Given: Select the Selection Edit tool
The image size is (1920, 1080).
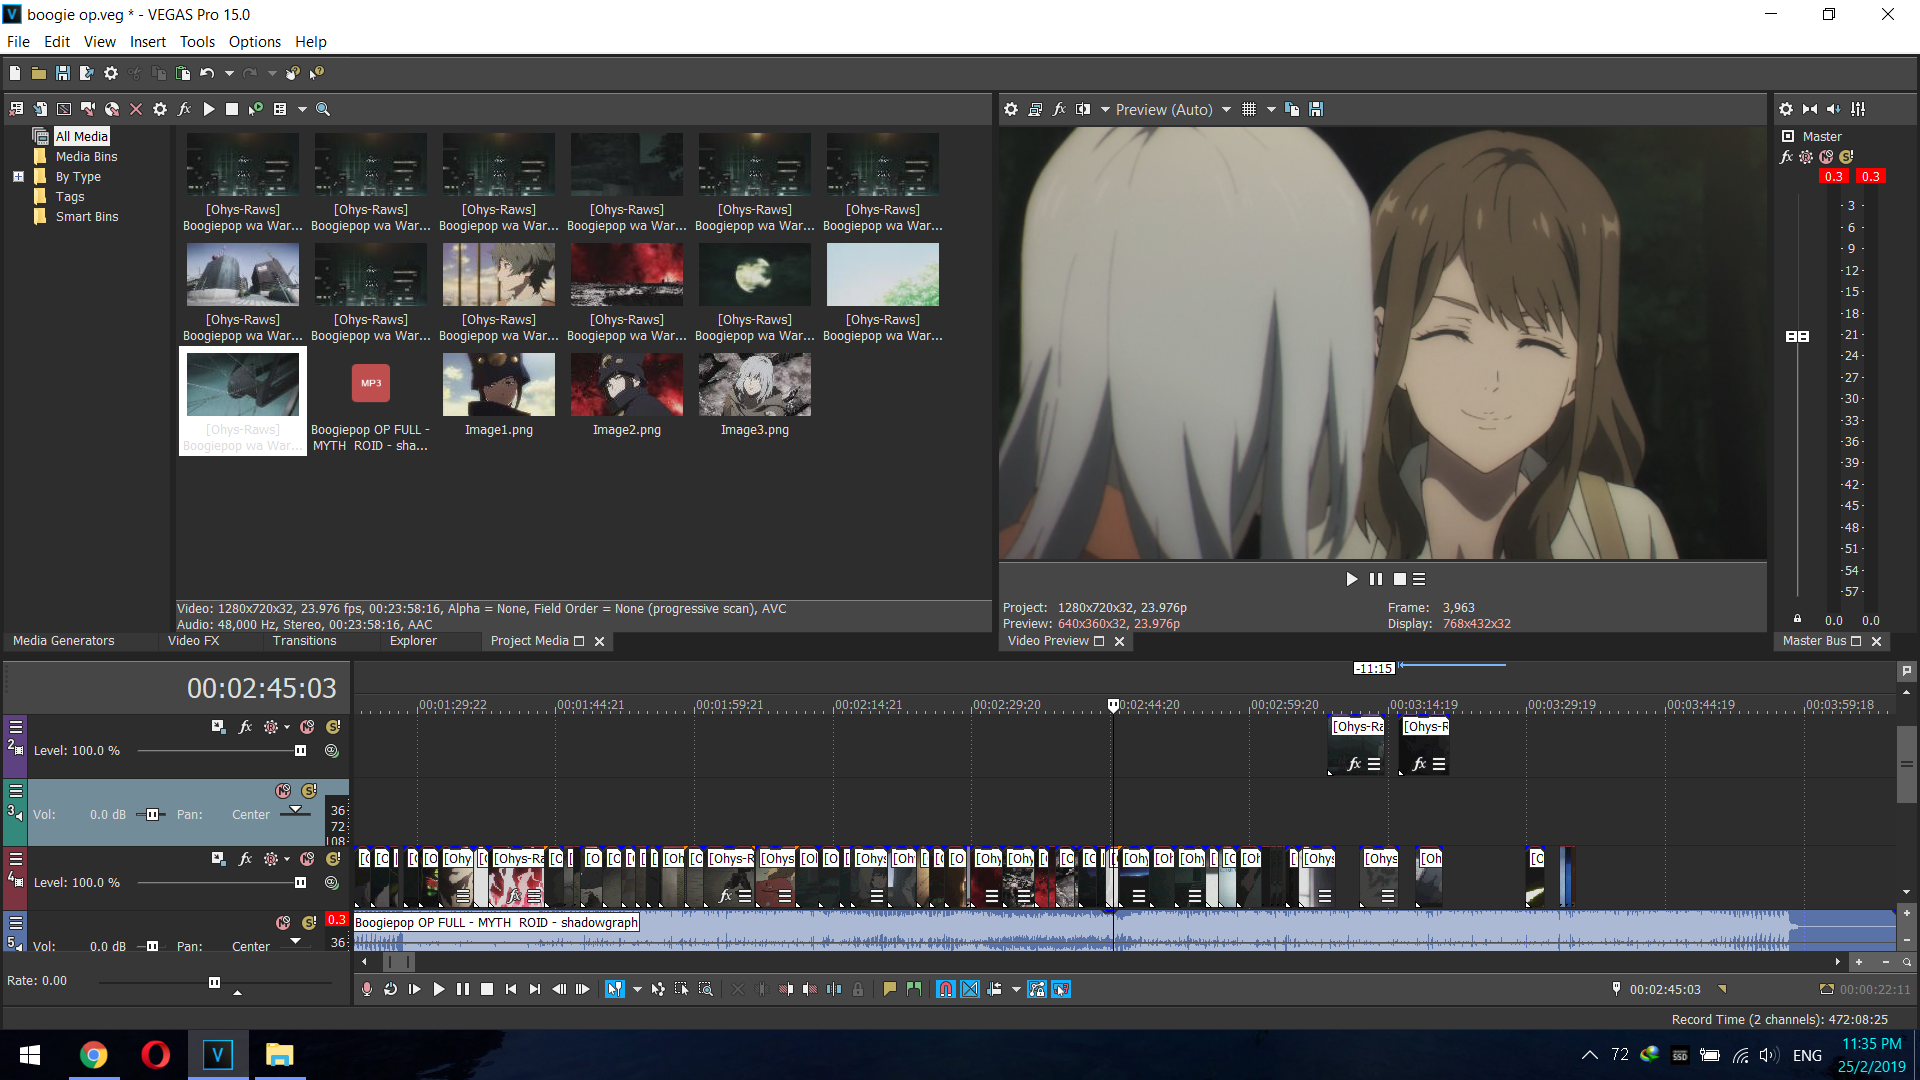Looking at the screenshot, I should (x=682, y=989).
